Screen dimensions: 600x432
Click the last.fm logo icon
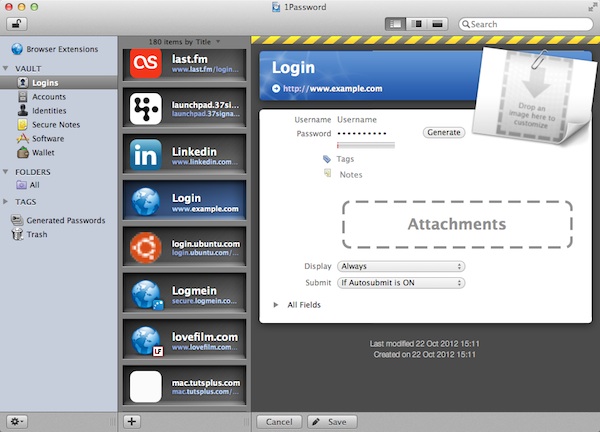pyautogui.click(x=145, y=63)
